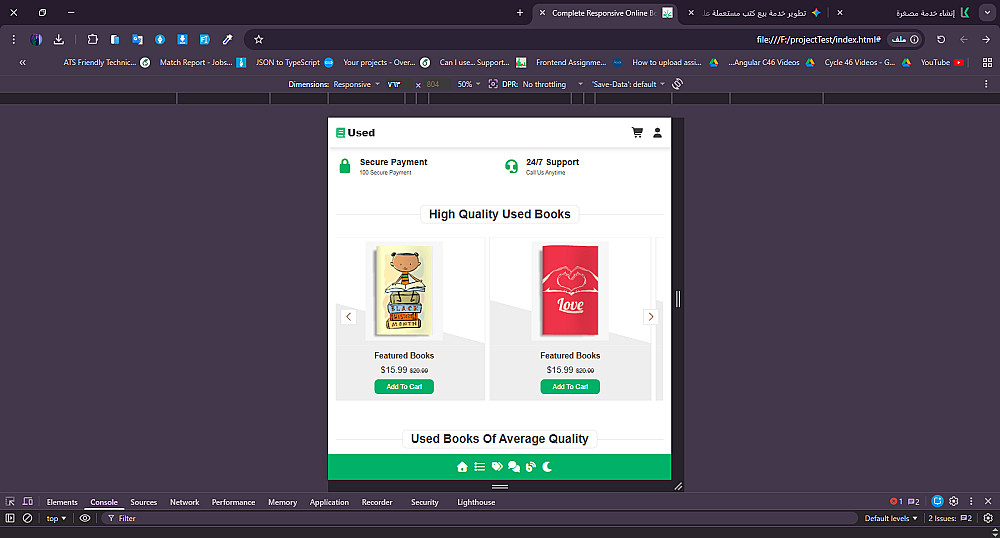Click the color picker eyedropper extension icon
Viewport: 1000px width, 538px height.
pos(227,40)
